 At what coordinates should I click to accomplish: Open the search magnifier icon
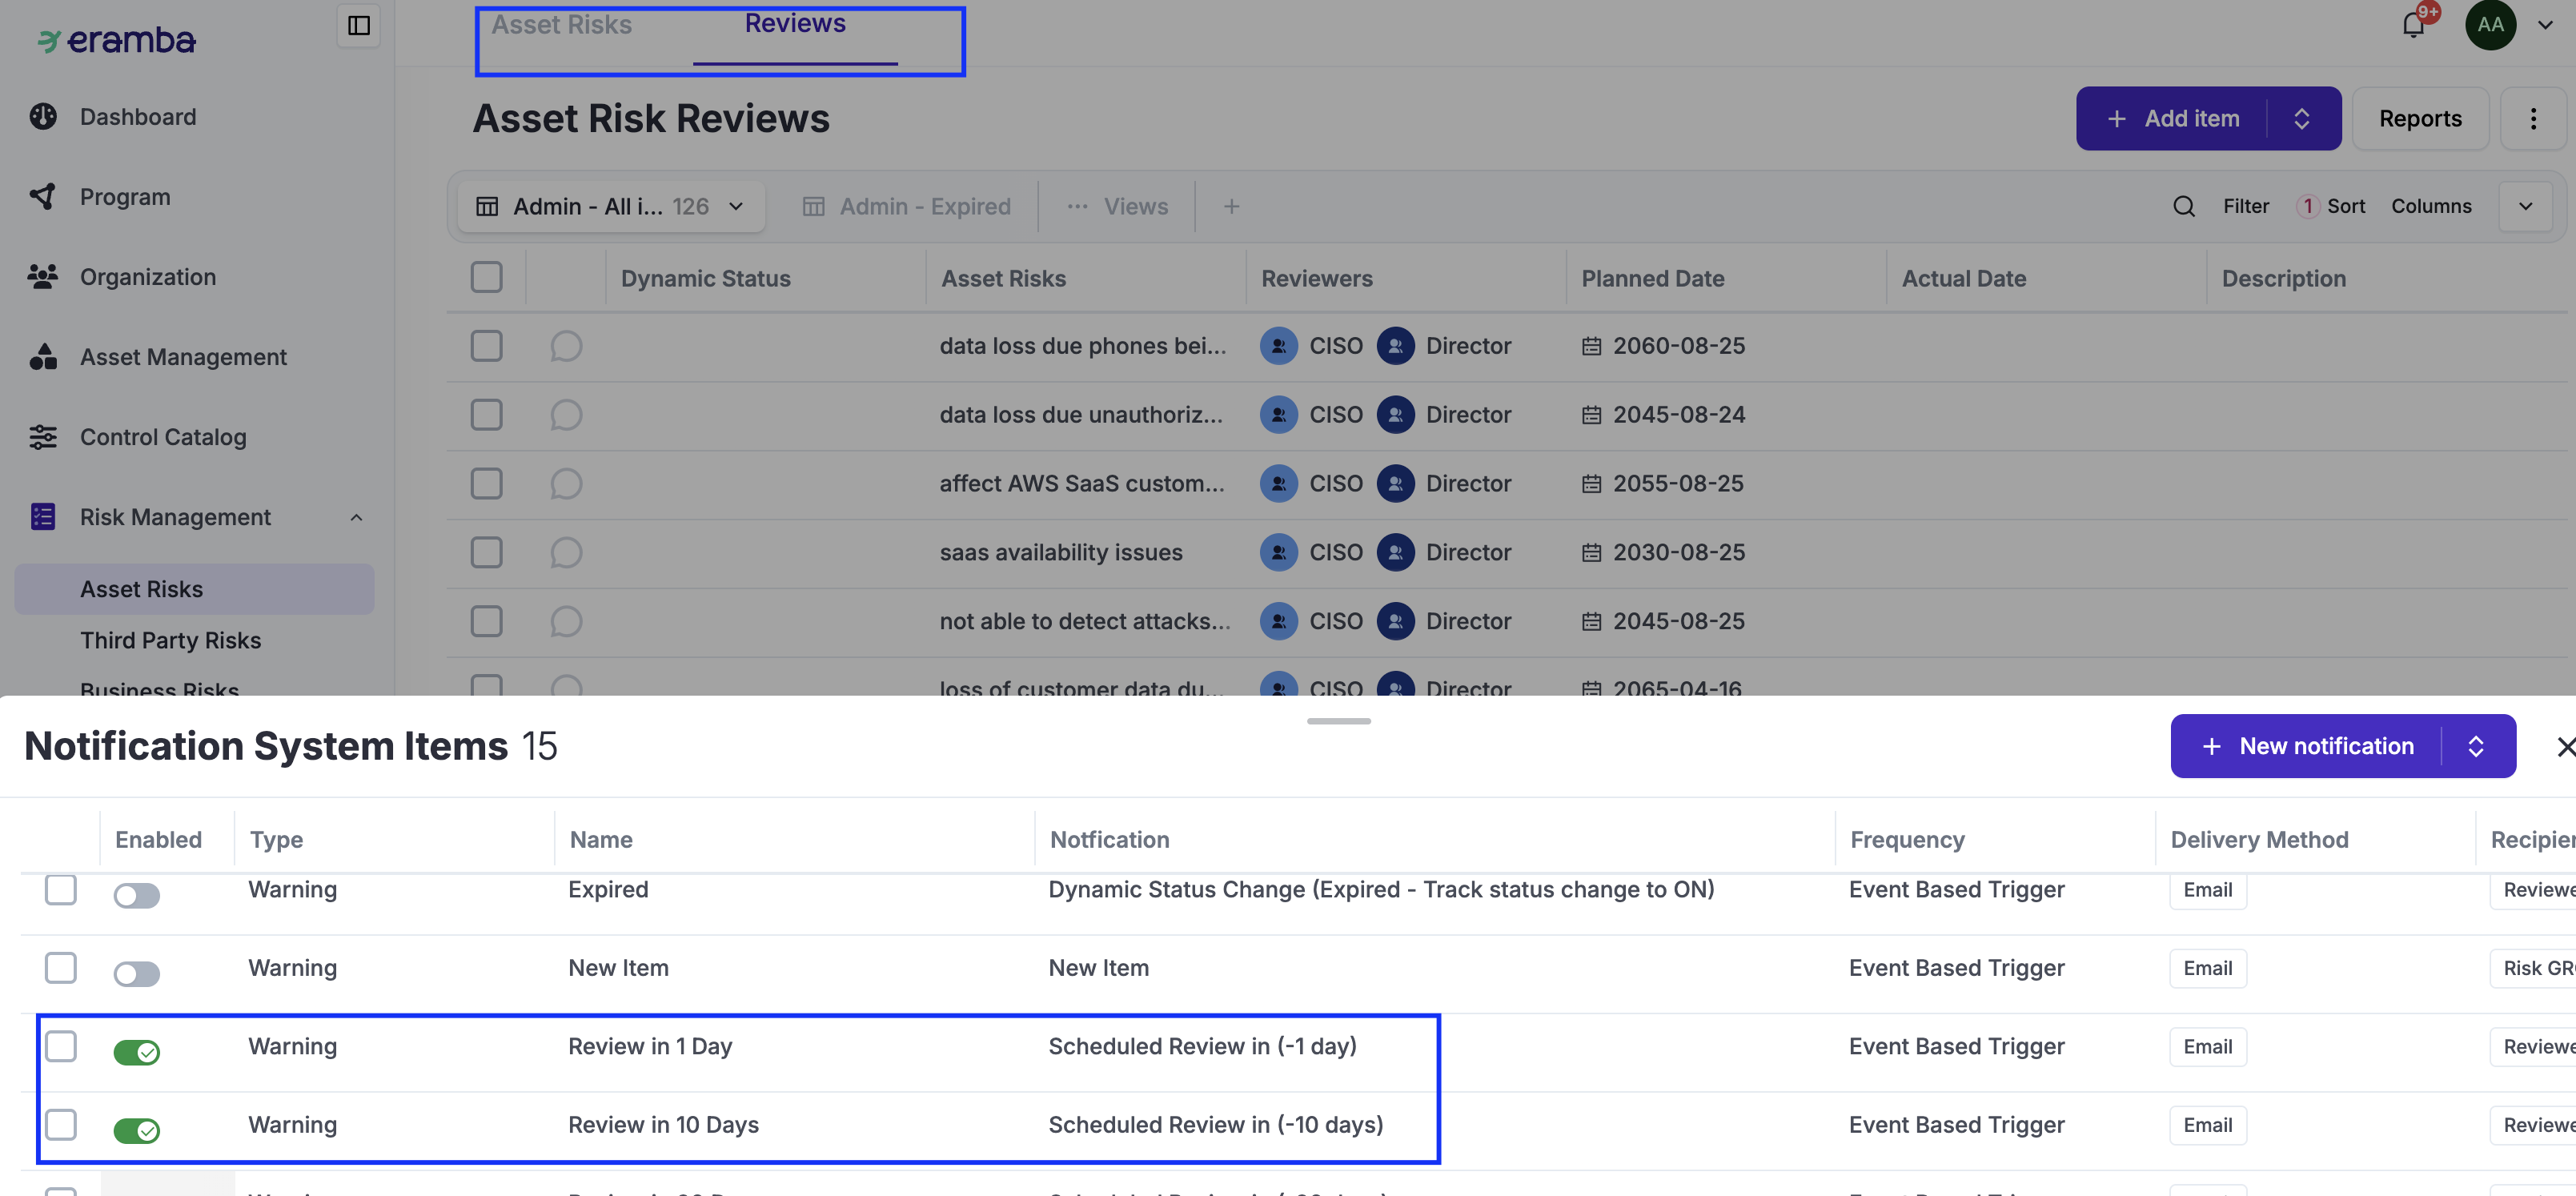pyautogui.click(x=2183, y=206)
